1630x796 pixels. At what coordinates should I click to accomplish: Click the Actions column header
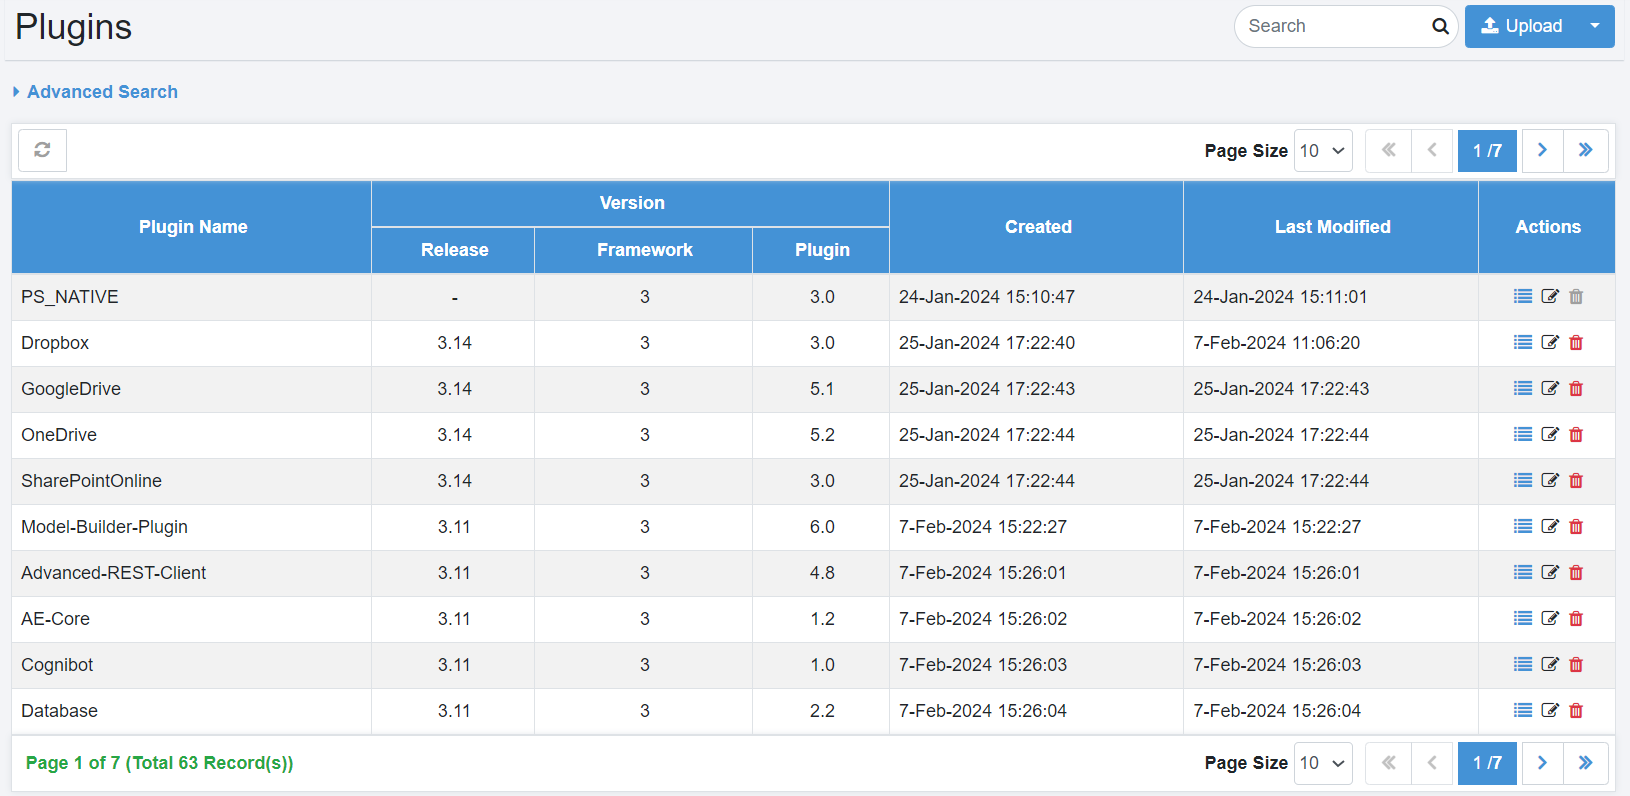click(x=1547, y=227)
